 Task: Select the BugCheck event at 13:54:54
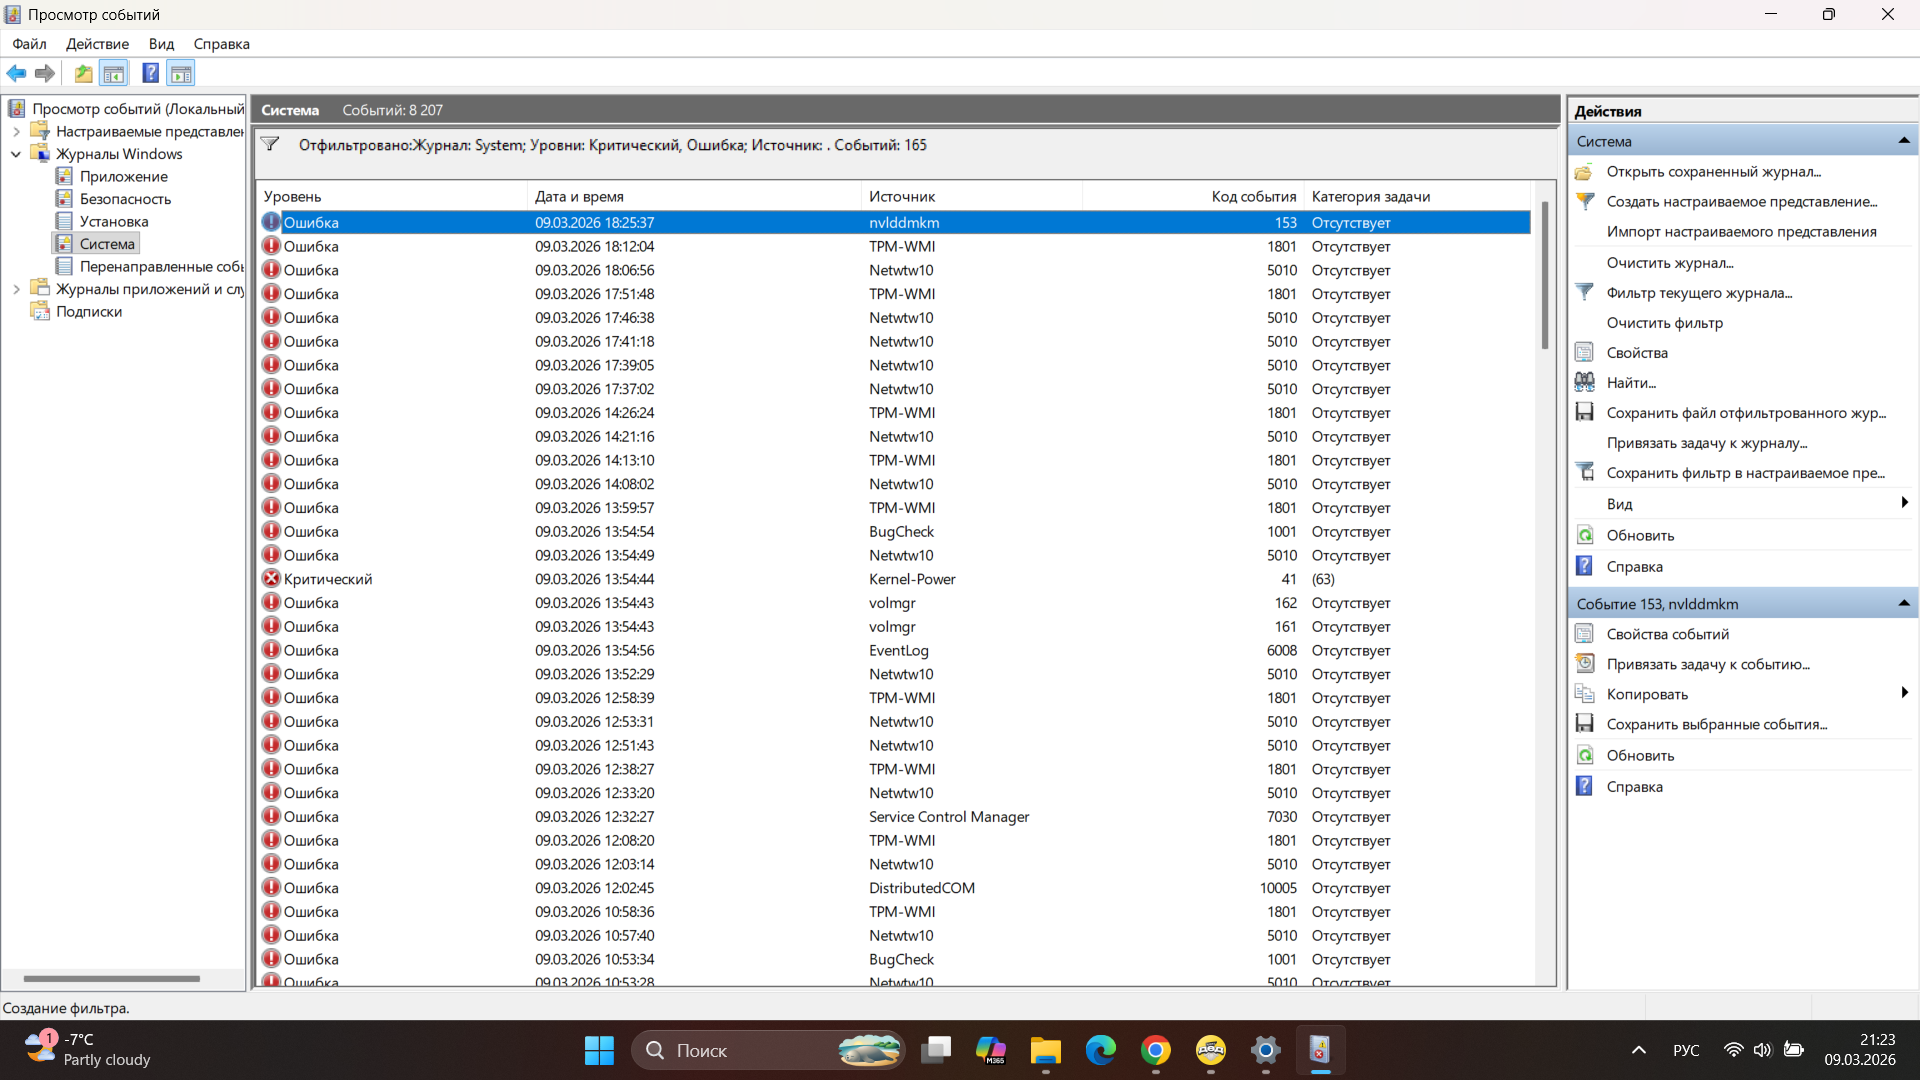[893, 531]
